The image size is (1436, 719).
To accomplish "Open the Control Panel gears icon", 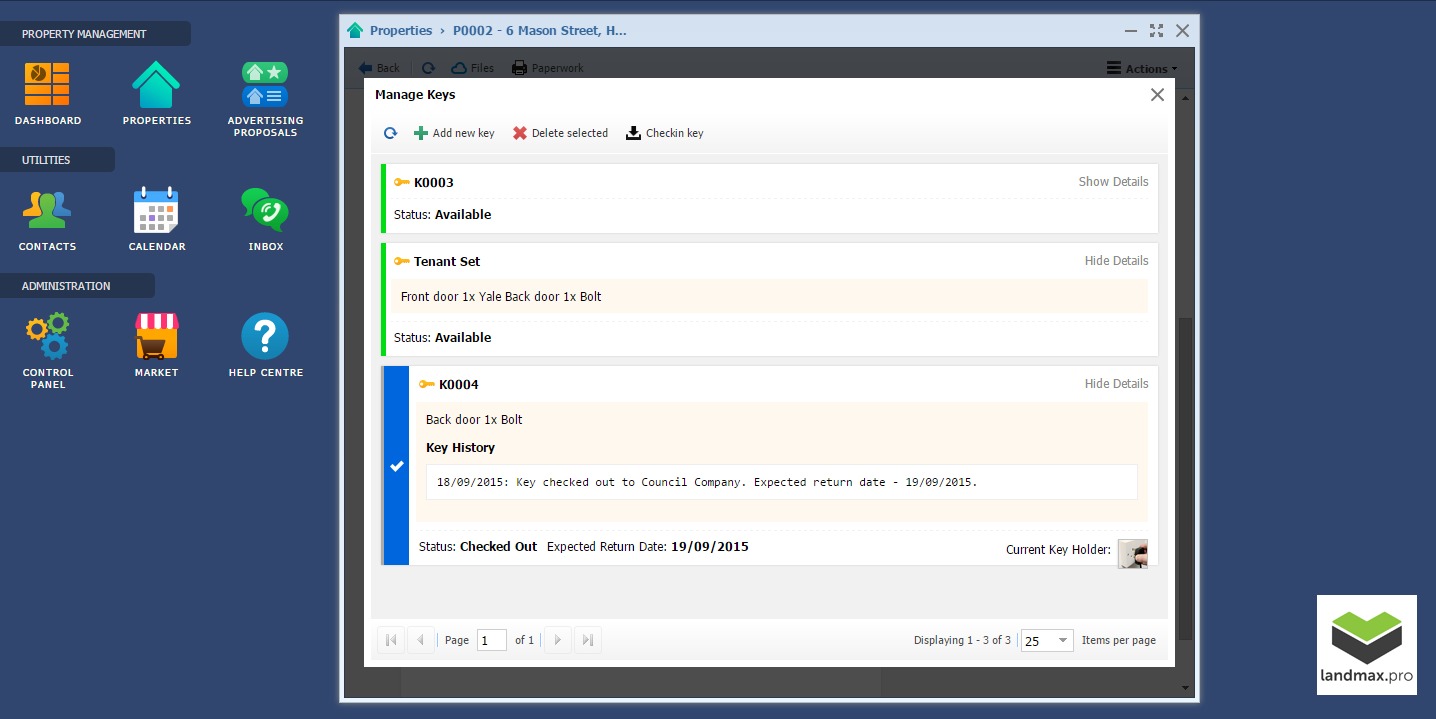I will point(47,337).
